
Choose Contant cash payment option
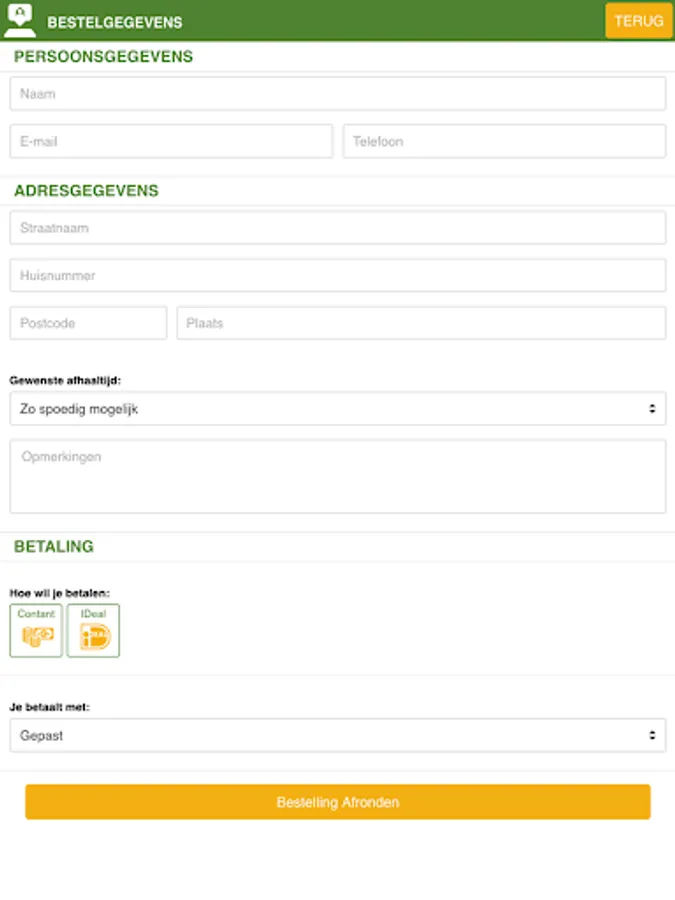(36, 630)
